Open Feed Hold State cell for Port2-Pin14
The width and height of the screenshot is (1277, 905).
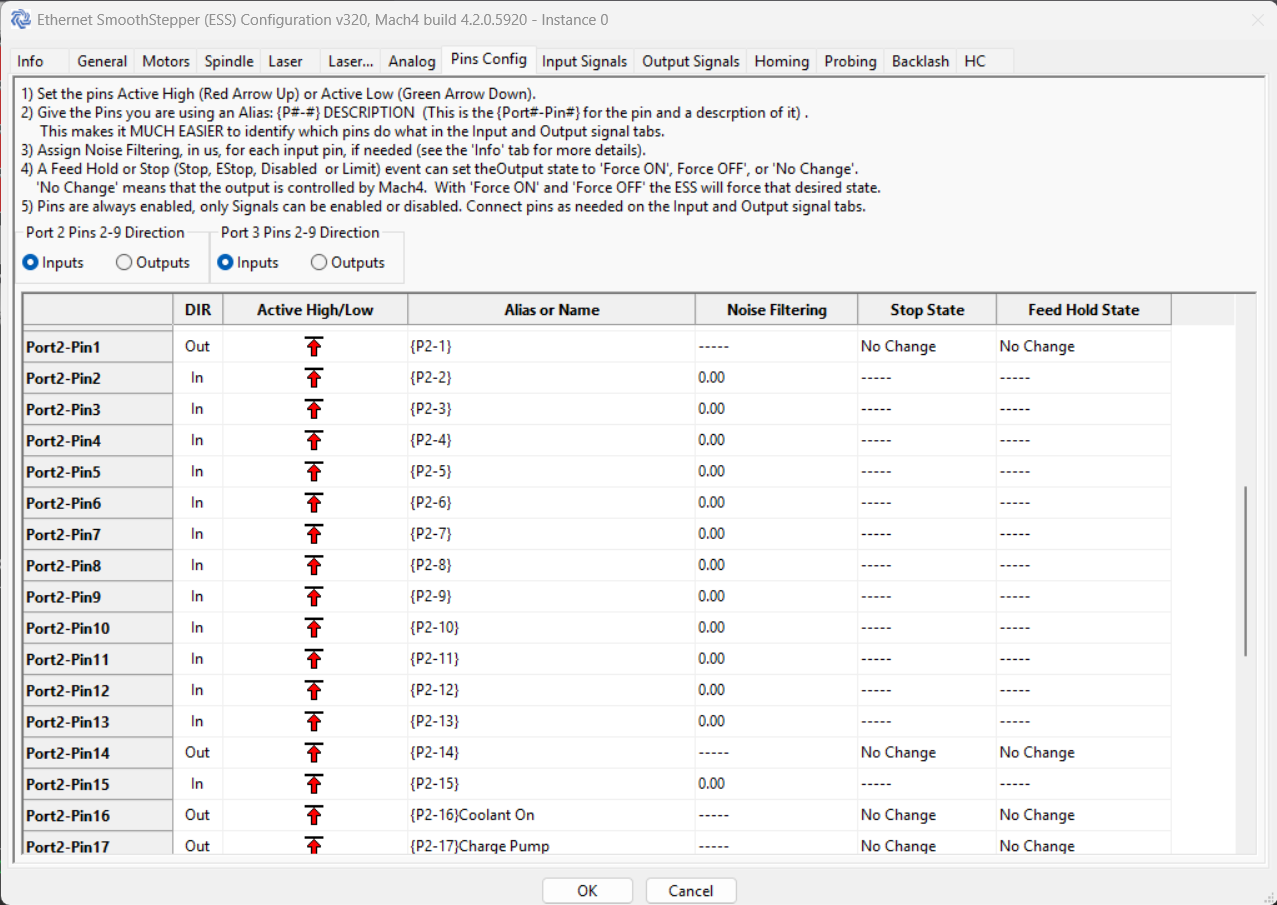(1084, 753)
